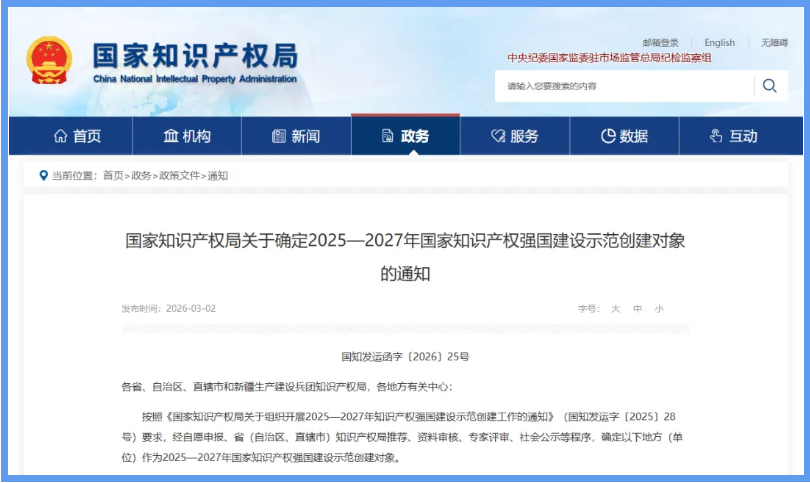
Task: Click the search magnifier icon
Action: [769, 86]
